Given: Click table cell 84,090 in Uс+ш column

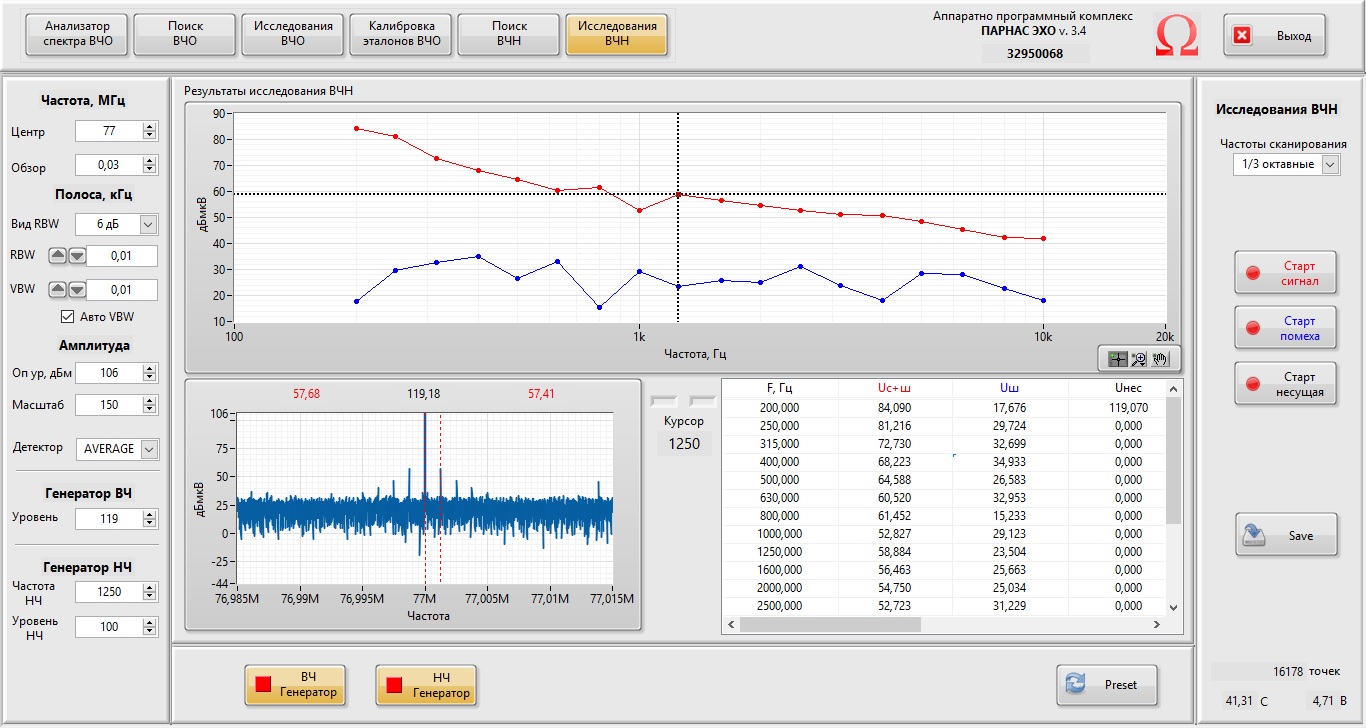Looking at the screenshot, I should tap(894, 408).
